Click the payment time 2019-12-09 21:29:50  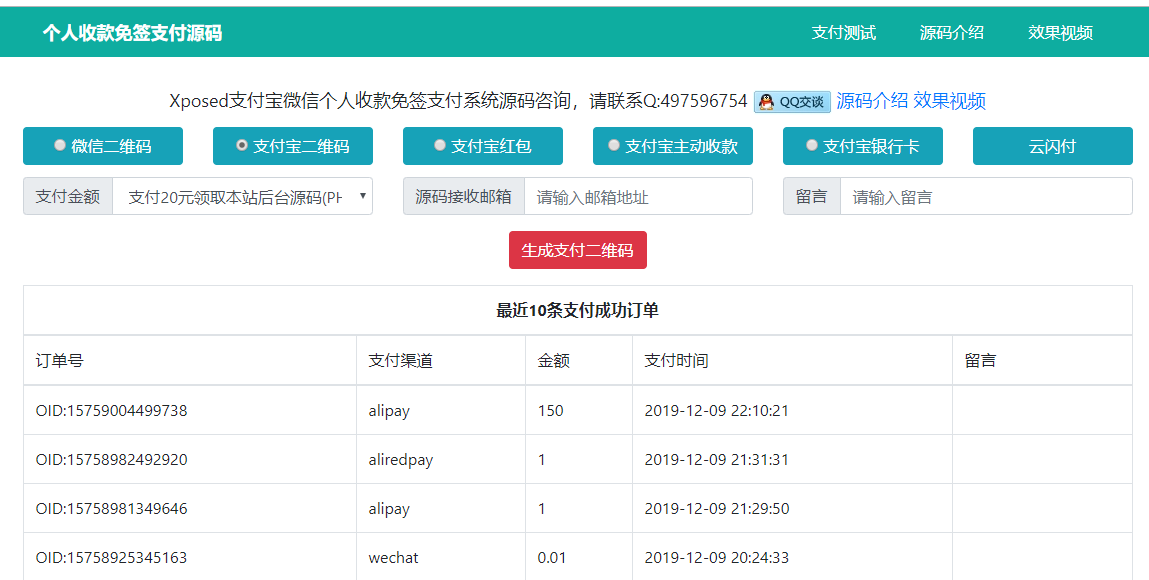(717, 509)
